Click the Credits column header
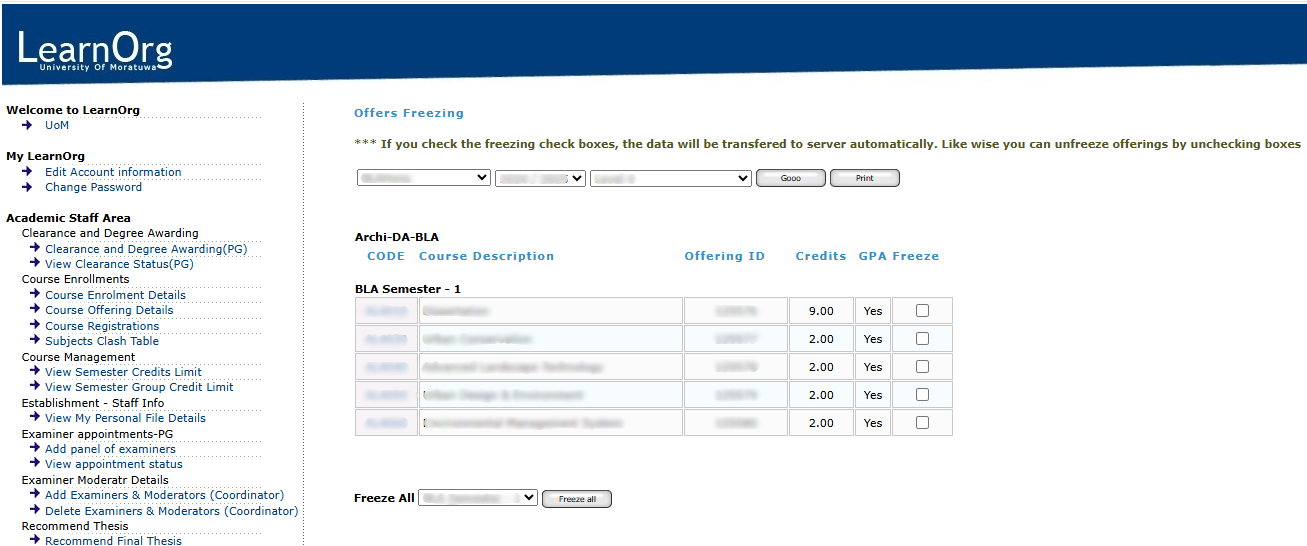The width and height of the screenshot is (1307, 546). [821, 256]
